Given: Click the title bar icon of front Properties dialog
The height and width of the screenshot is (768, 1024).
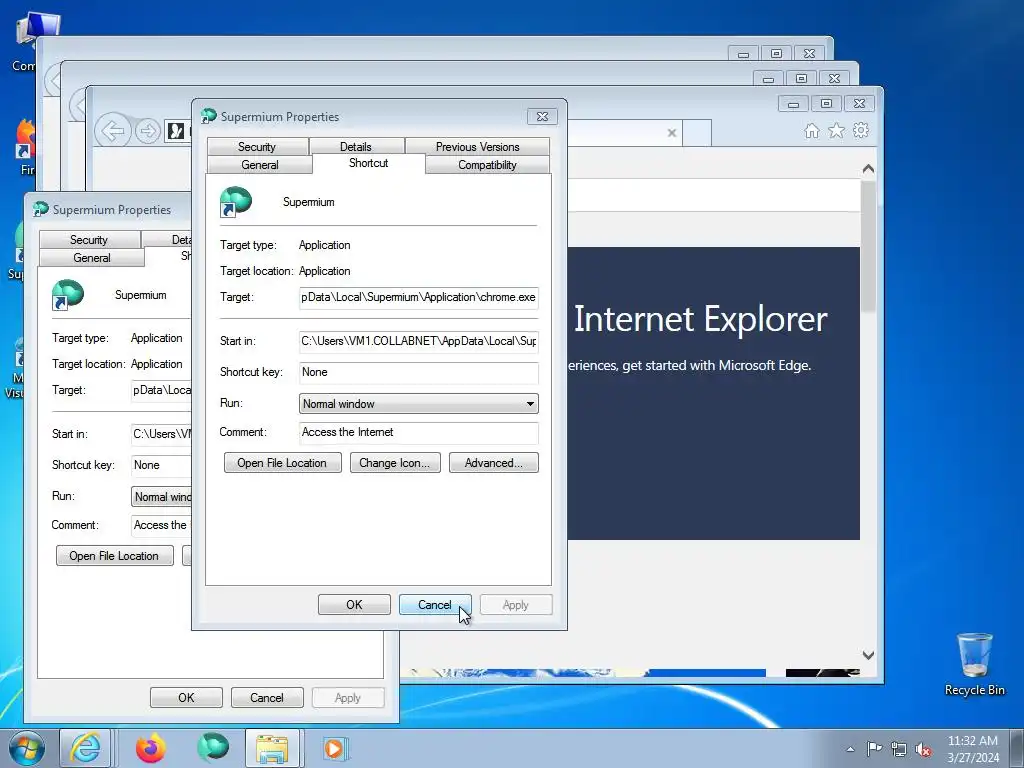Looking at the screenshot, I should coord(209,116).
